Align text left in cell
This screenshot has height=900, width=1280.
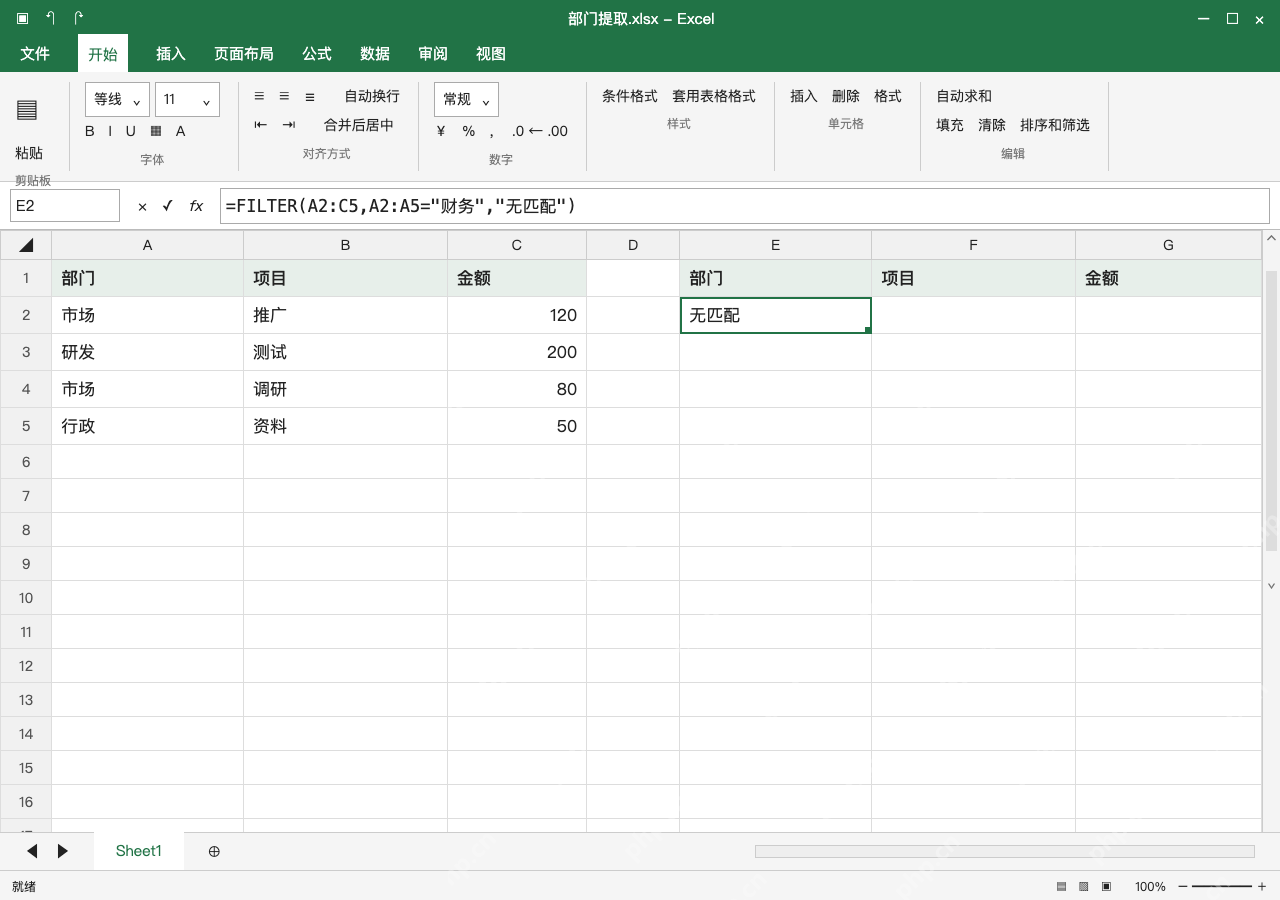[259, 96]
